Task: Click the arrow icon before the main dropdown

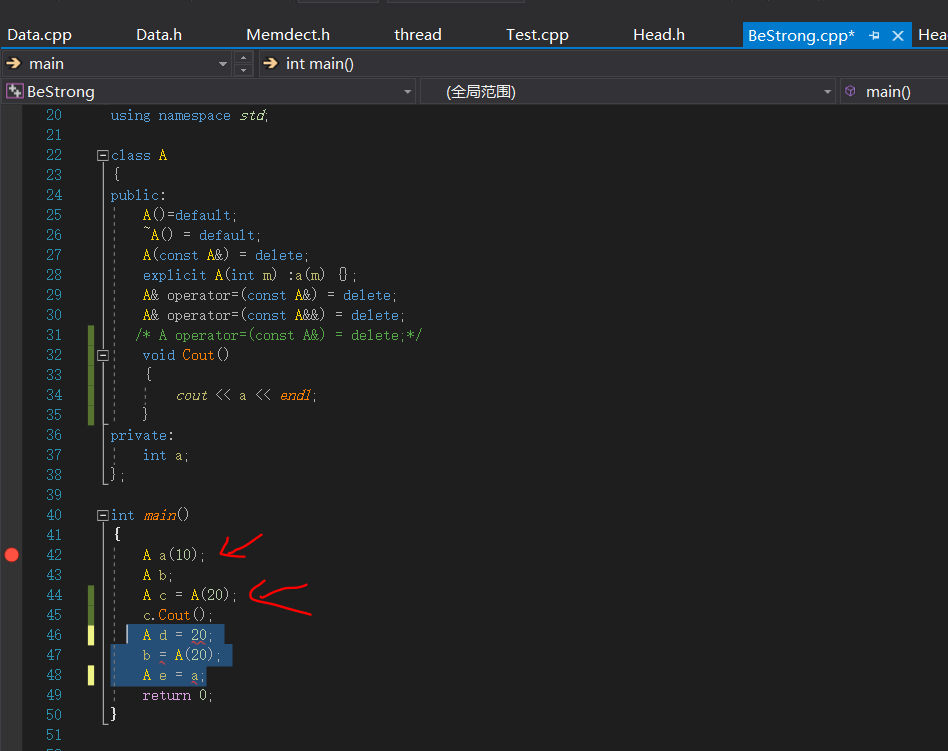Action: point(12,63)
